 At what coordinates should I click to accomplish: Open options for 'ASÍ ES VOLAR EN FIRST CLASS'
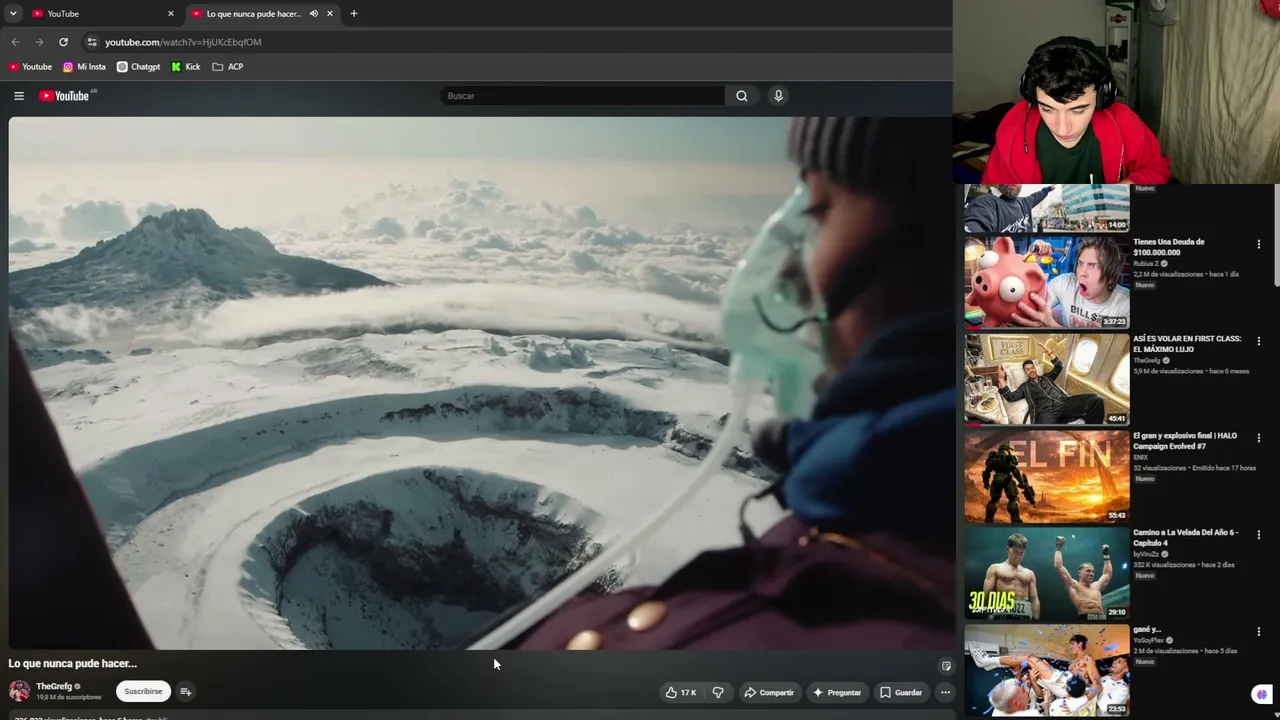(1258, 341)
